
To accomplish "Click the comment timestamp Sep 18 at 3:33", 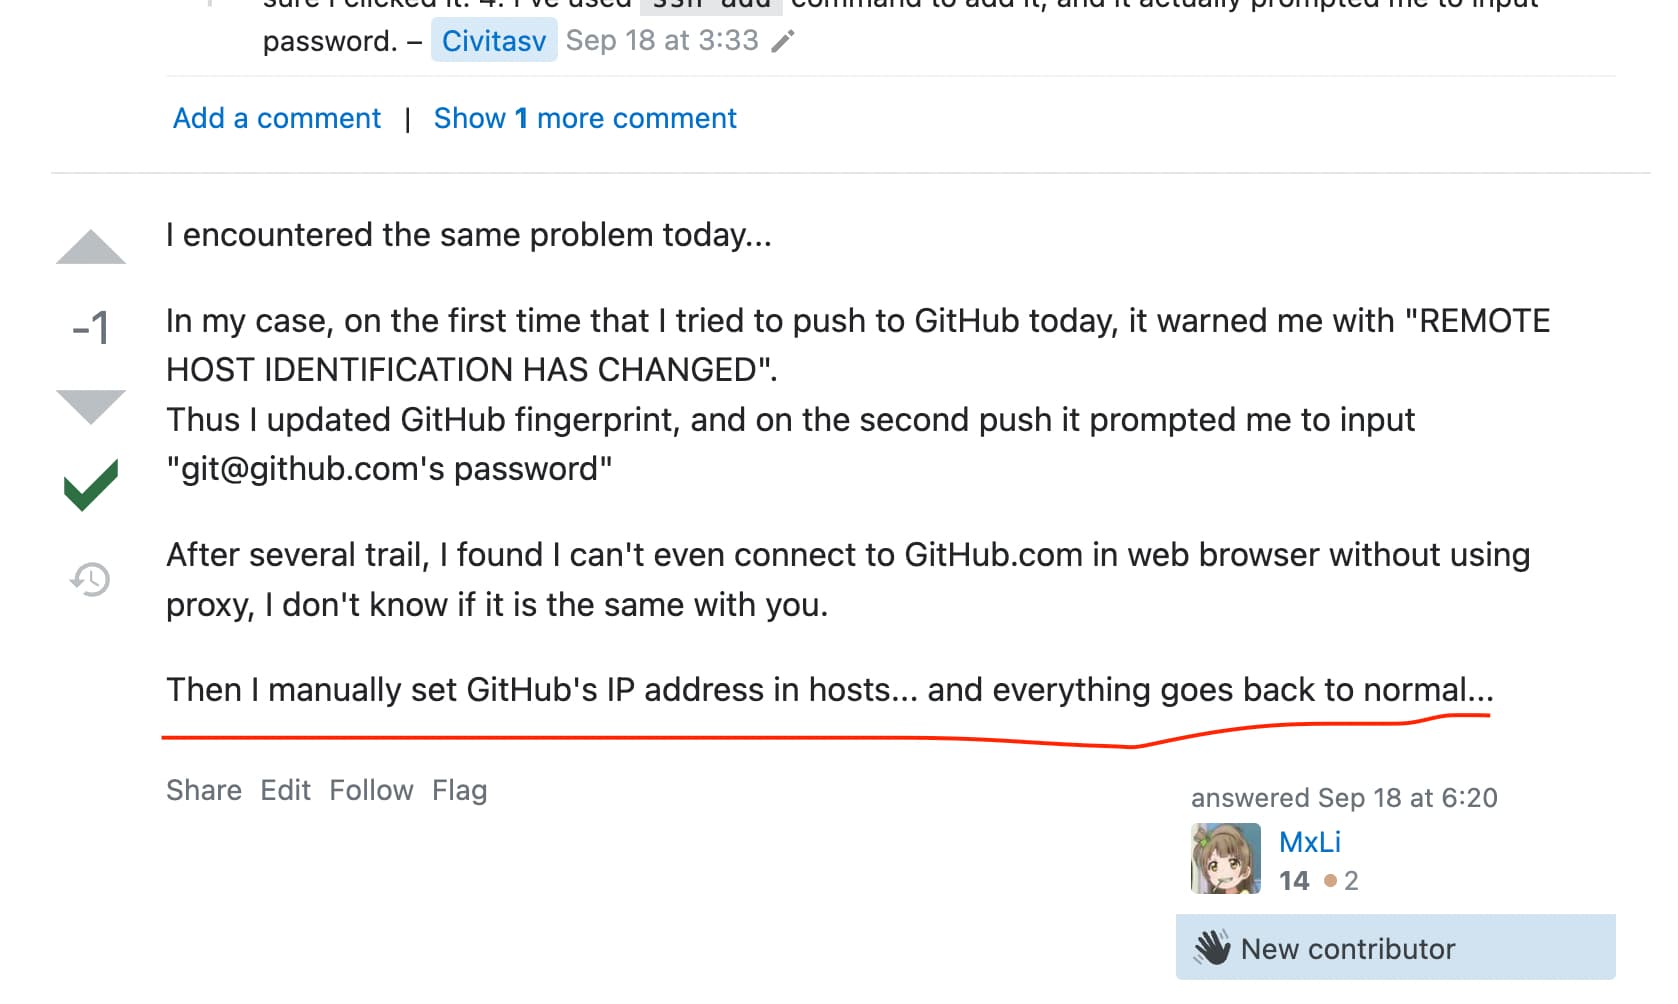I will pos(662,41).
